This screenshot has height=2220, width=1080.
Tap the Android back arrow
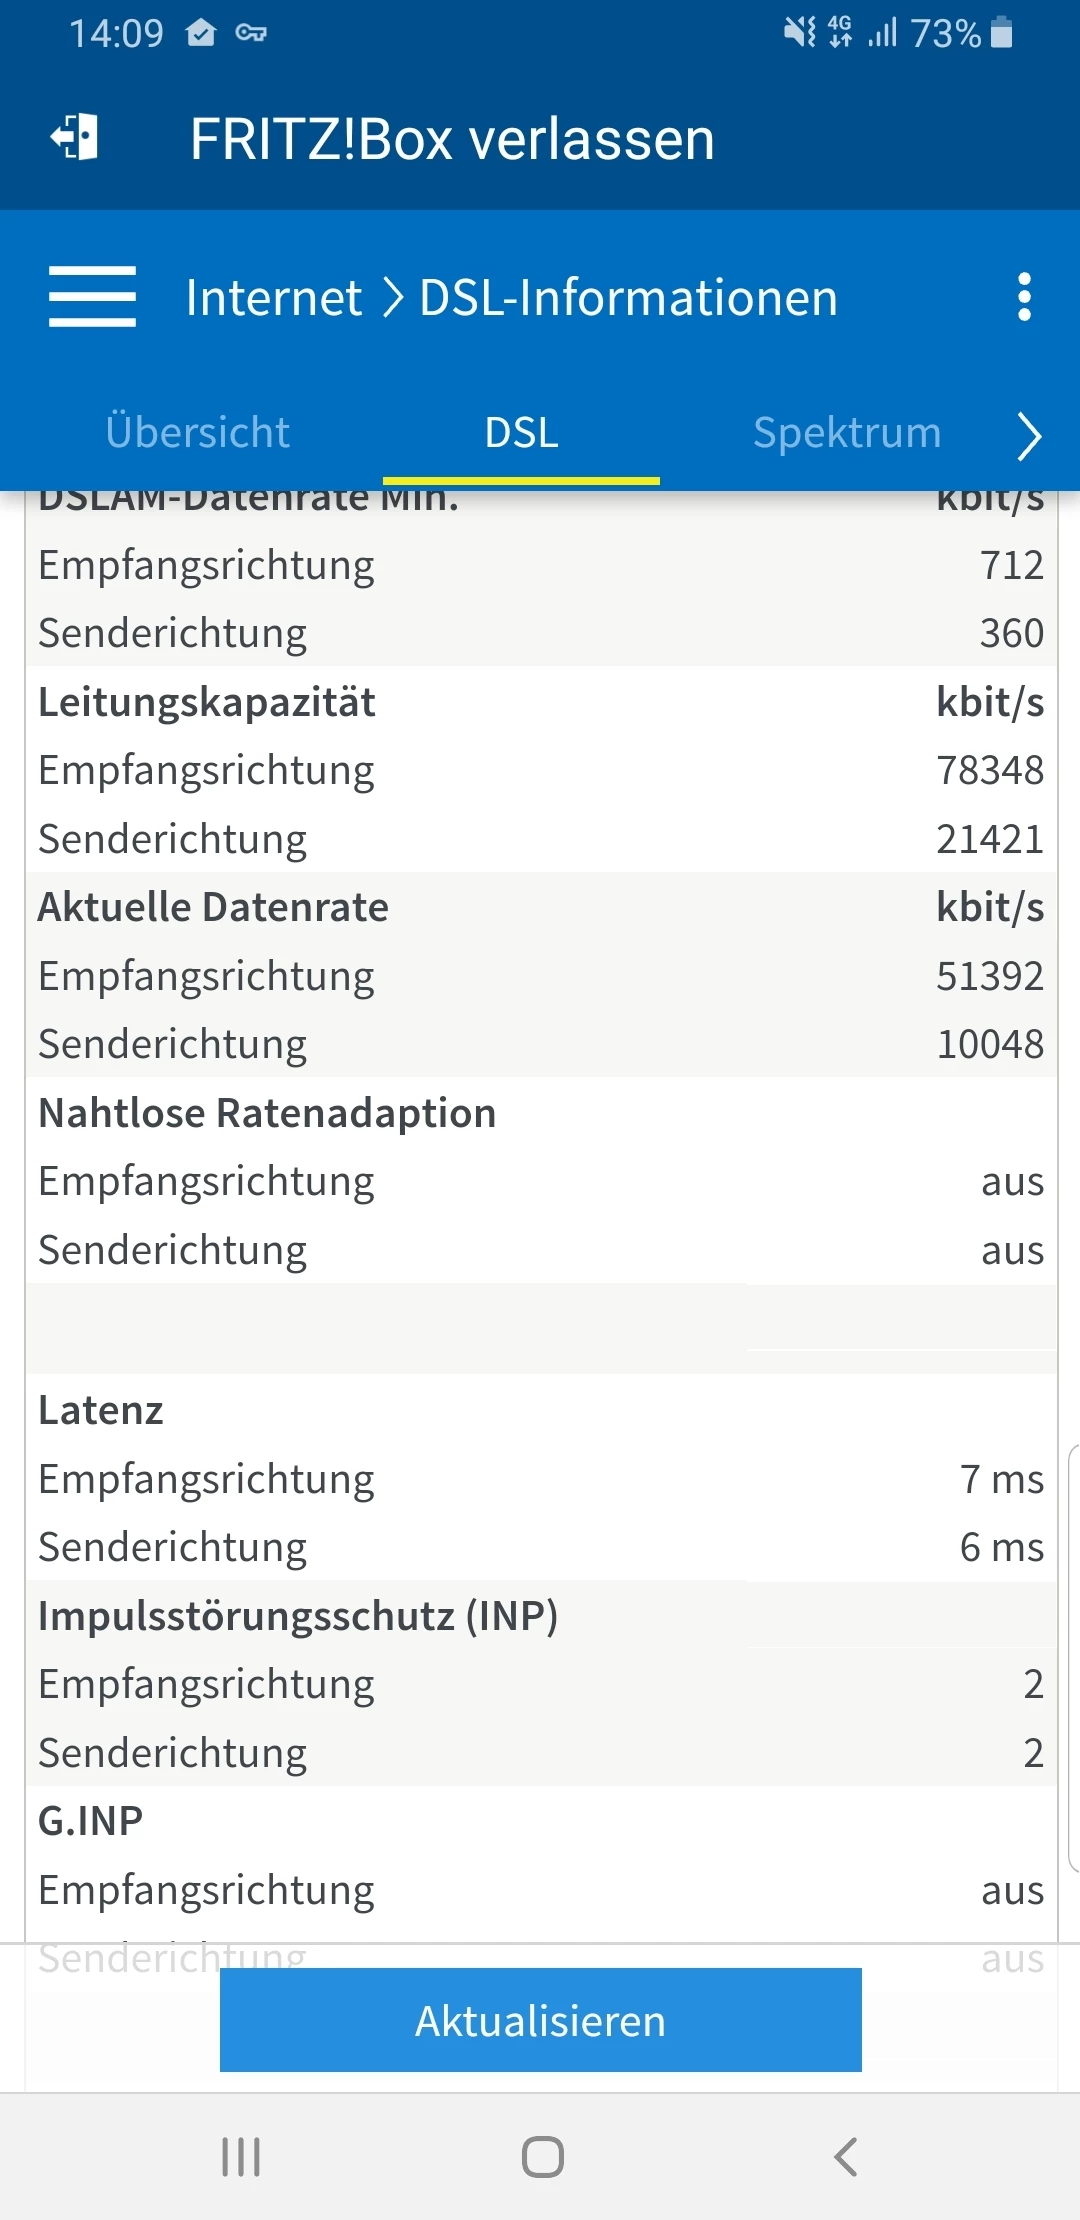[x=846, y=2157]
